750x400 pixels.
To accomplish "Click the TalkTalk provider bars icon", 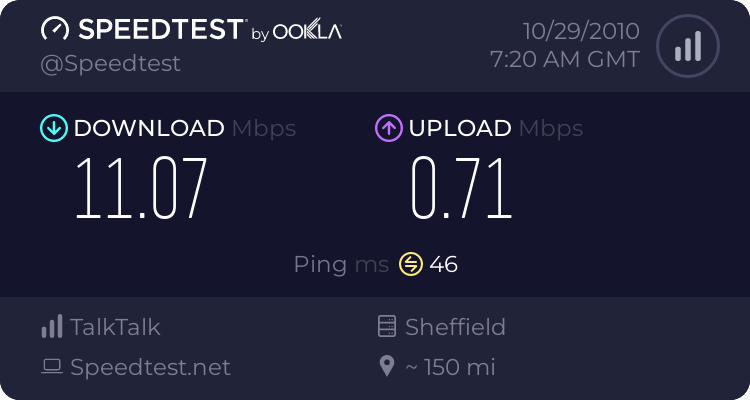I will (52, 327).
